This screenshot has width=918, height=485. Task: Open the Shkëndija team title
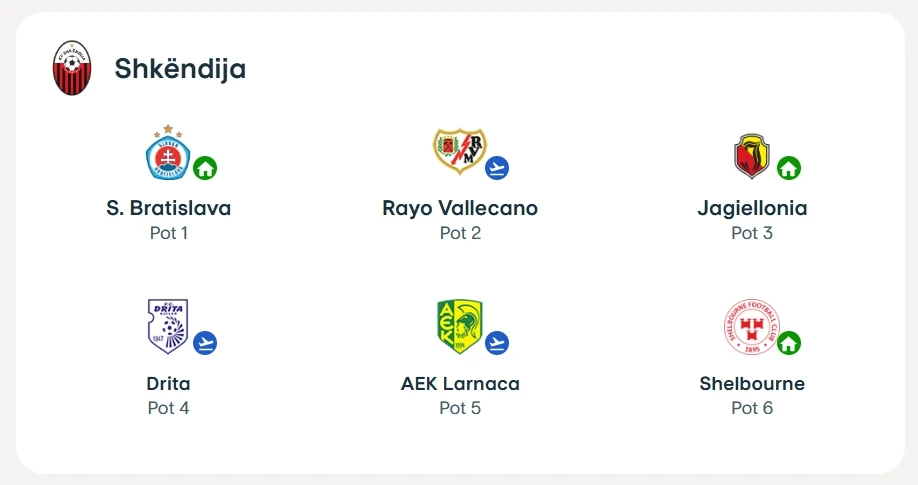click(180, 69)
